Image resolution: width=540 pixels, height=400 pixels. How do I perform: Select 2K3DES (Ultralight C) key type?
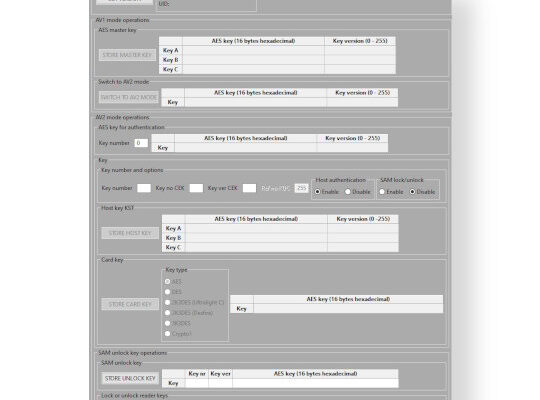point(167,302)
